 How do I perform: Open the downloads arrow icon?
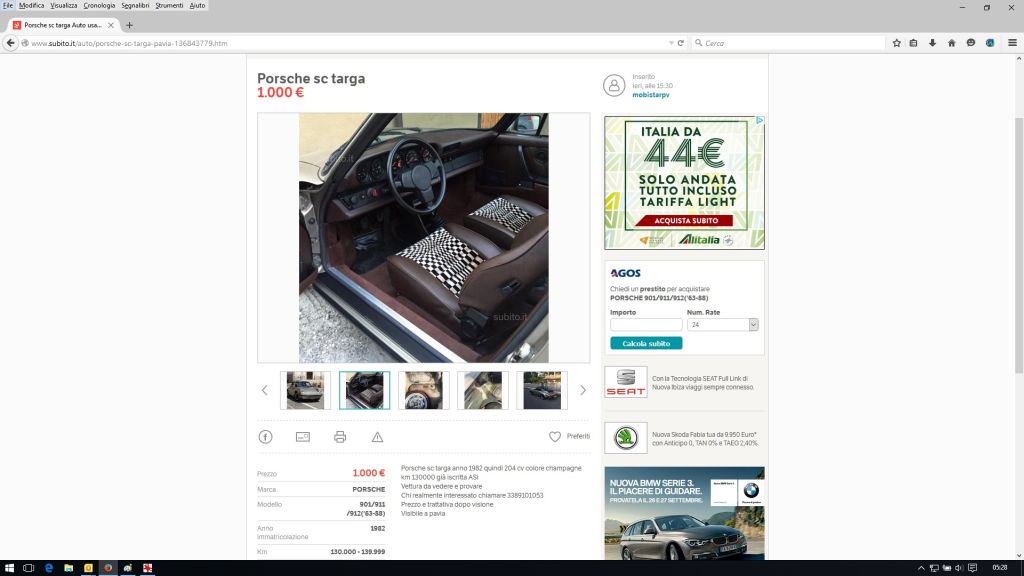(x=933, y=43)
